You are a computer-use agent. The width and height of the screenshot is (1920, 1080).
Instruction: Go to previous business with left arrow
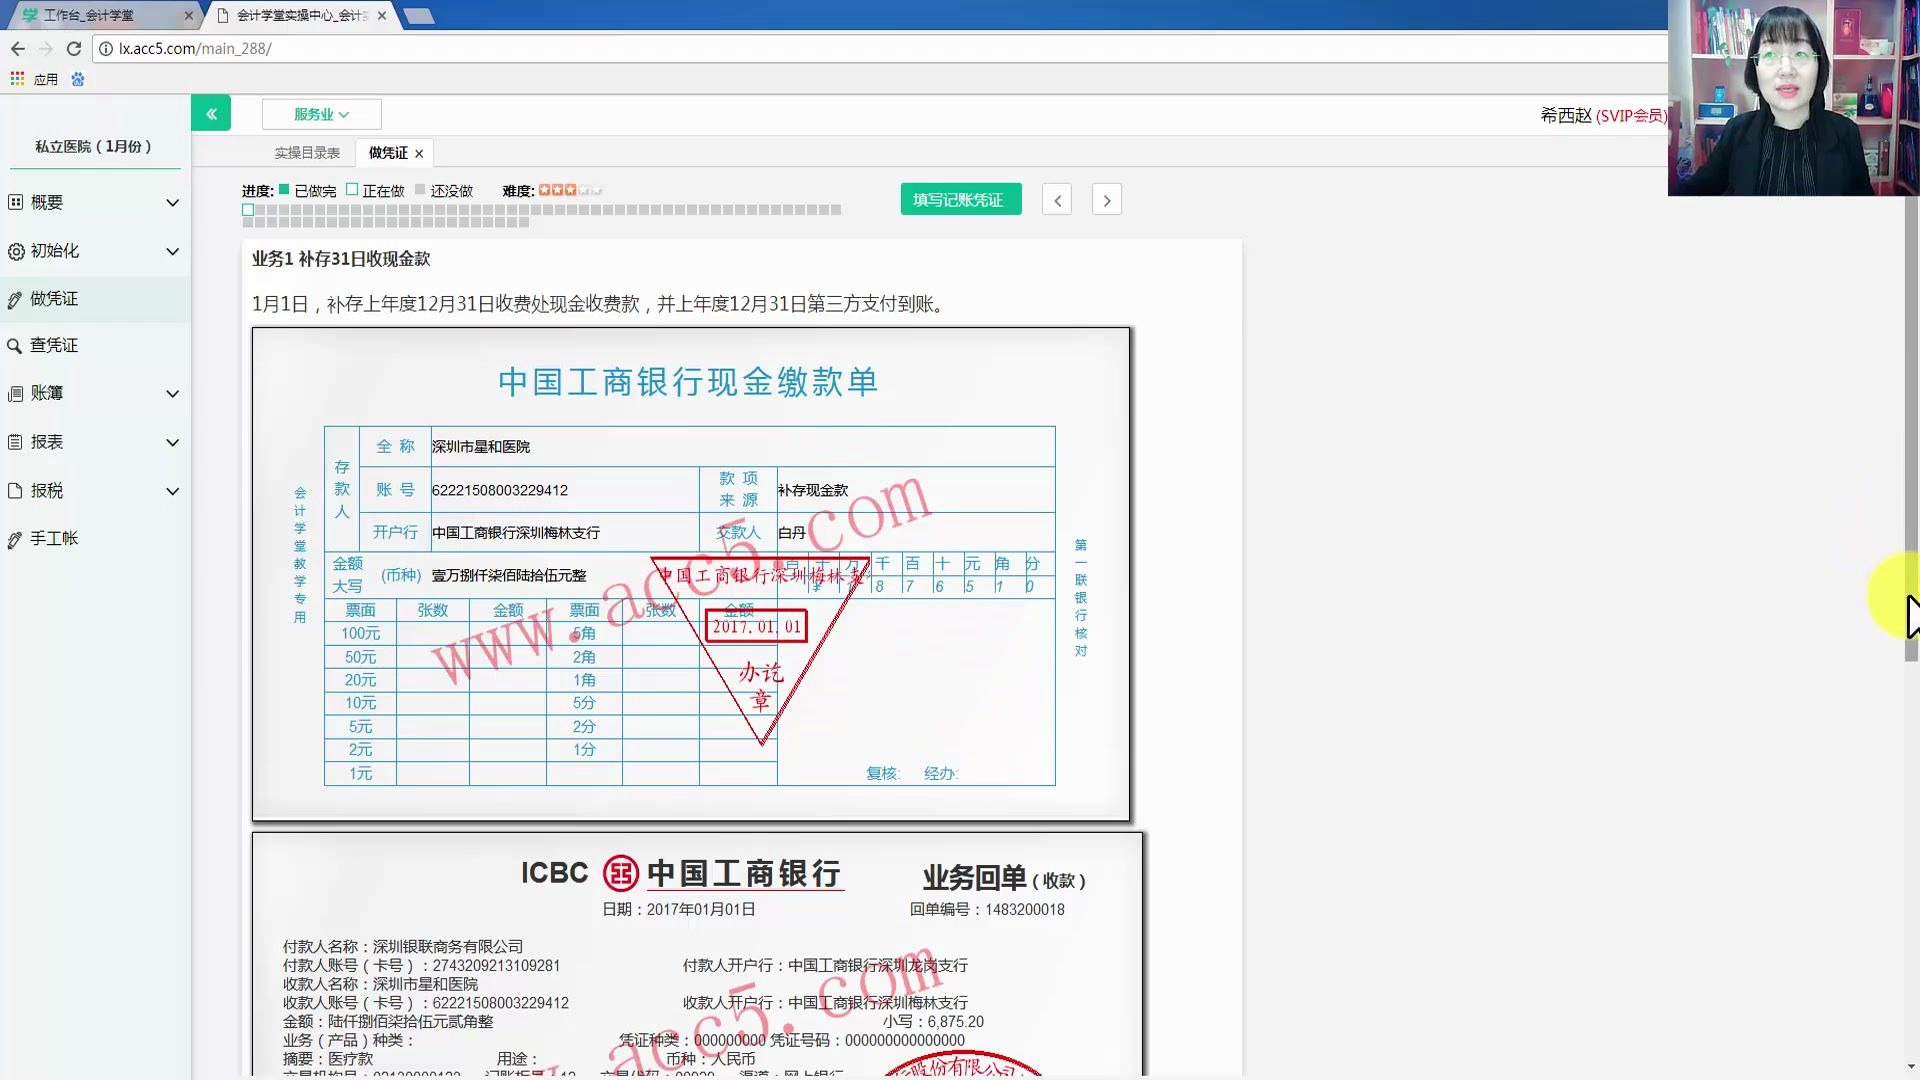(1057, 200)
